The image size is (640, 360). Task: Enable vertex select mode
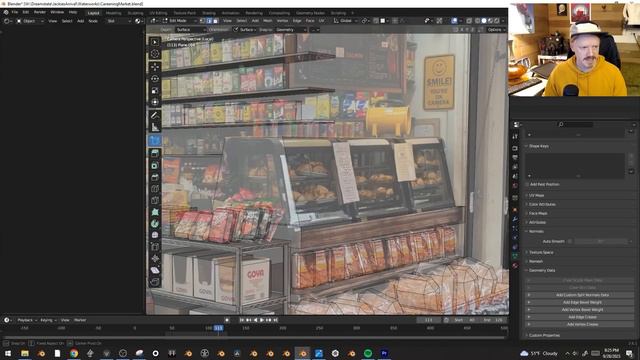coord(202,20)
